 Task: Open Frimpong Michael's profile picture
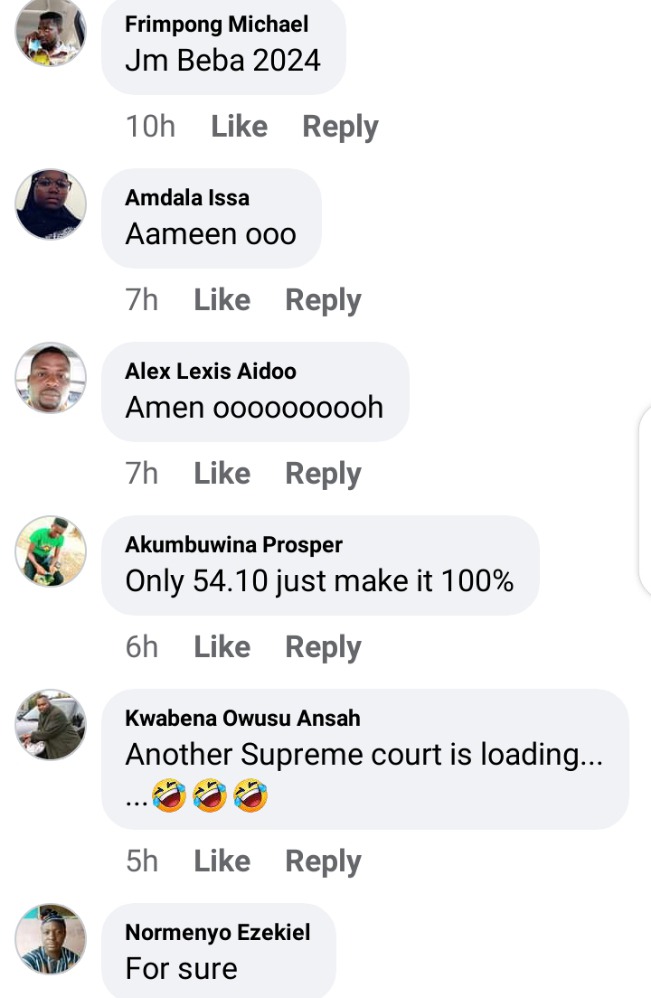50,32
